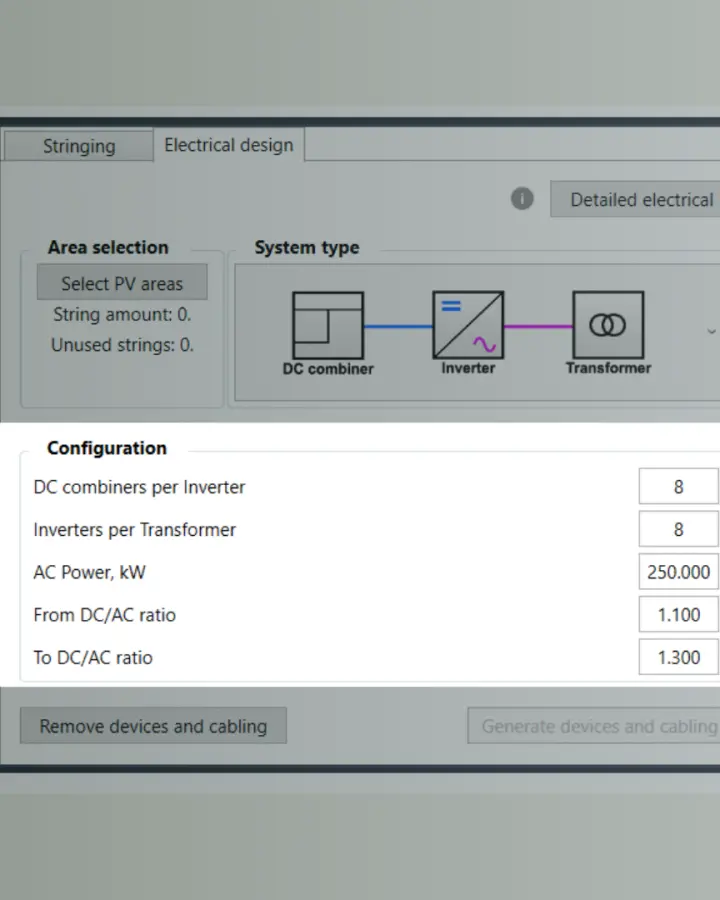
Task: Expand the System type dropdown chevron
Action: point(711,331)
